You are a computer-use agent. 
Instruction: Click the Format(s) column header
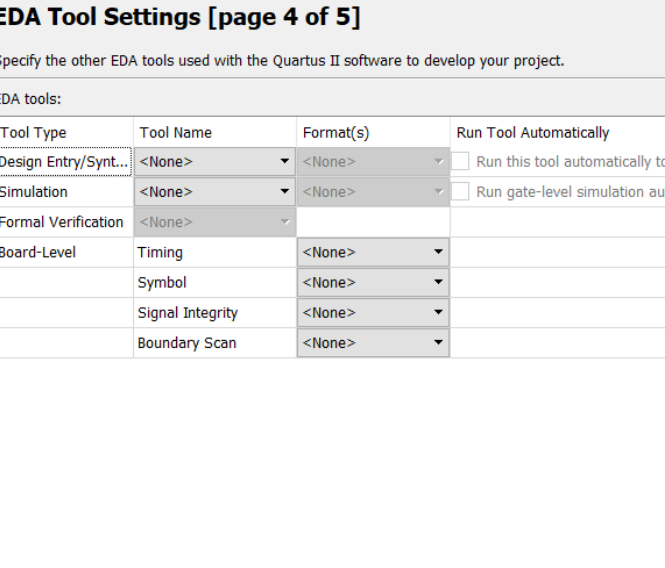(373, 133)
